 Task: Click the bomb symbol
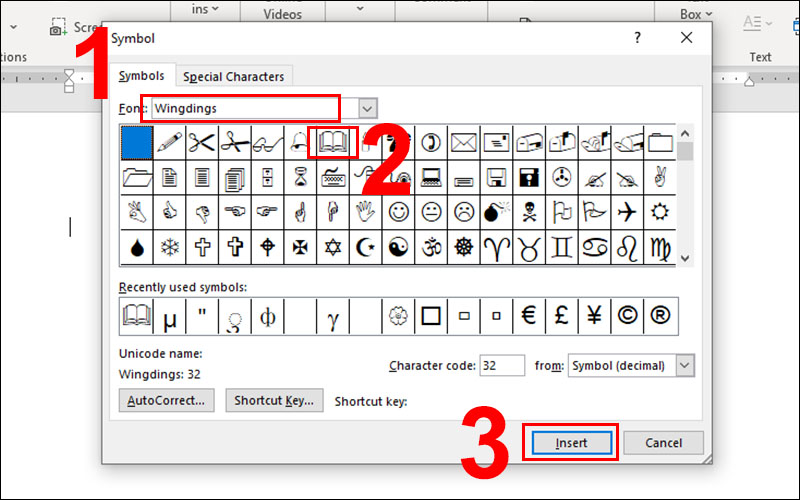pos(496,212)
